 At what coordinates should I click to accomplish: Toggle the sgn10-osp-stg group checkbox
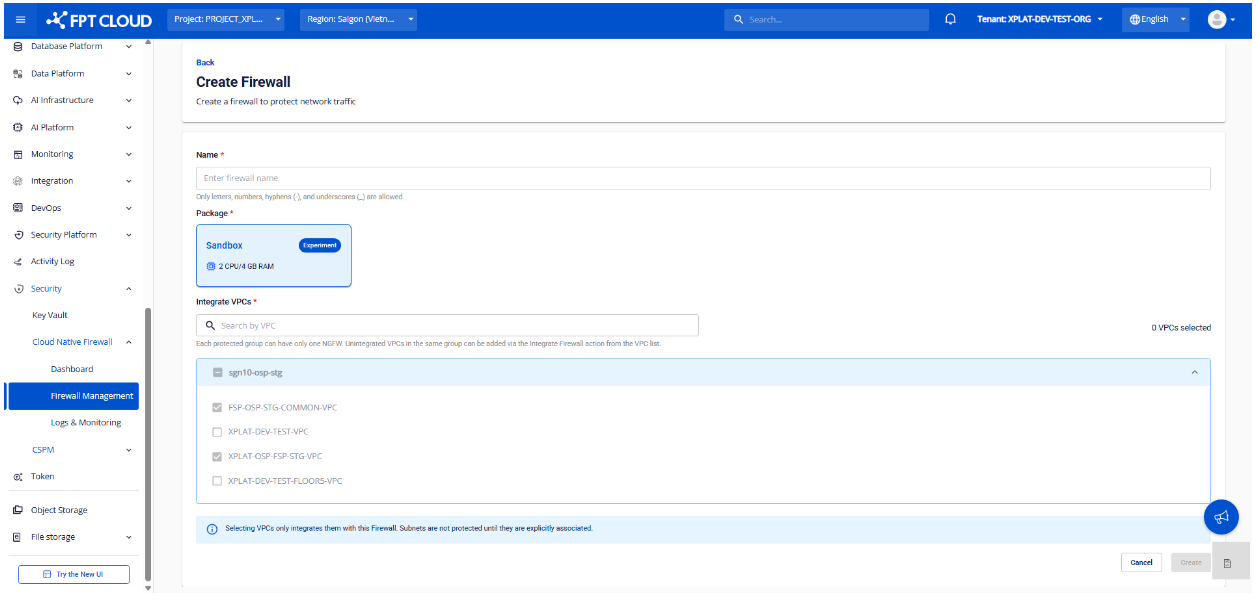coord(217,372)
